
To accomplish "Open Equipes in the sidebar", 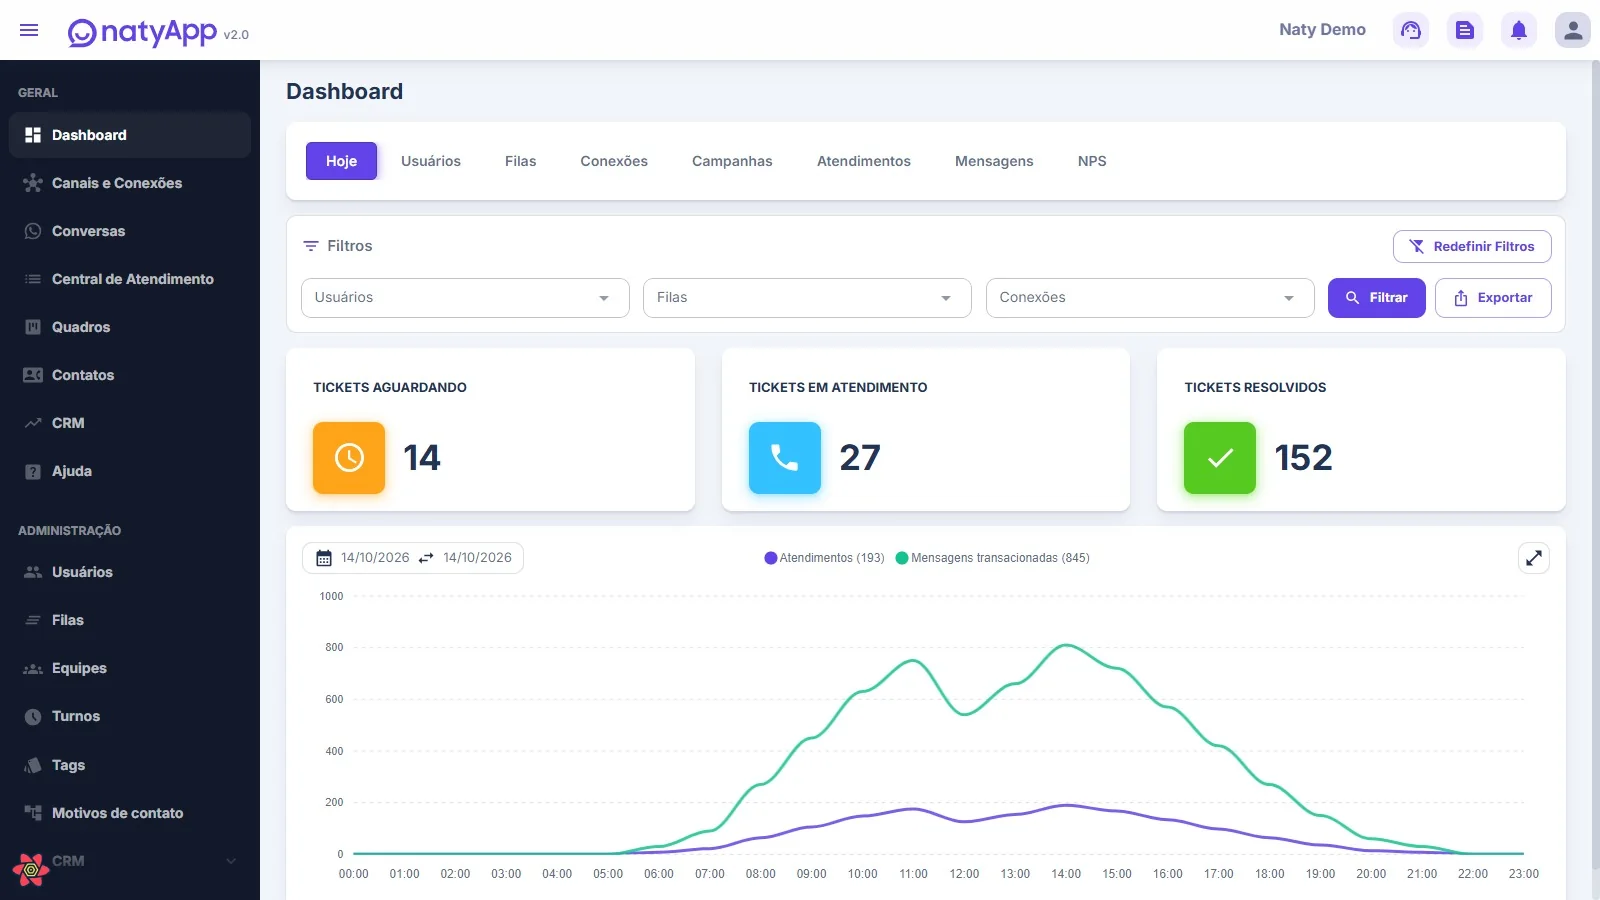I will coord(130,668).
